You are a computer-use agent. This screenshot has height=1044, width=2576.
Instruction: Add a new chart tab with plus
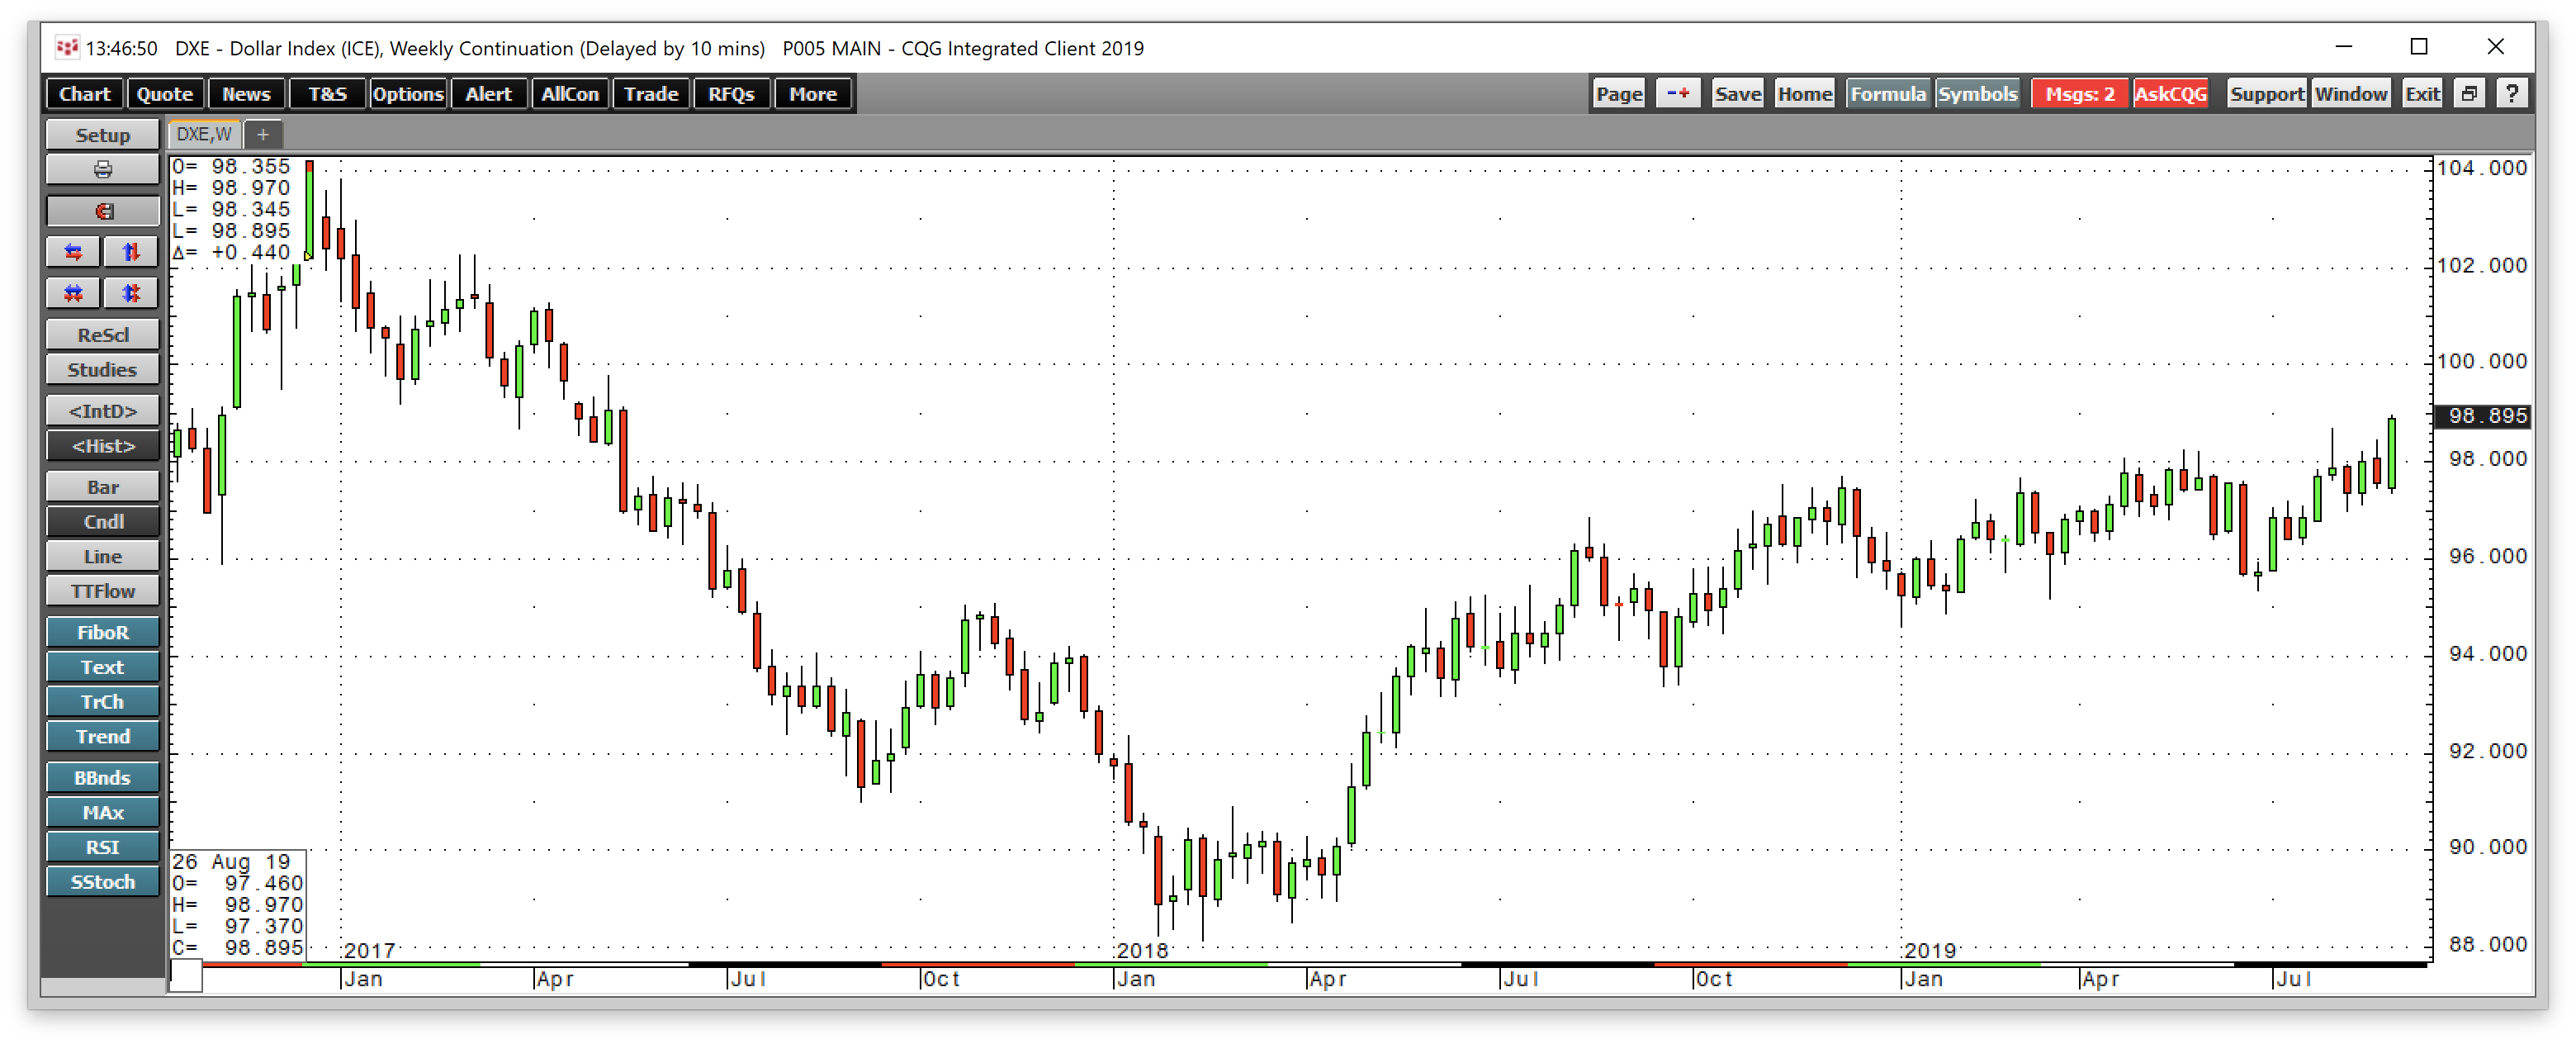pos(263,134)
